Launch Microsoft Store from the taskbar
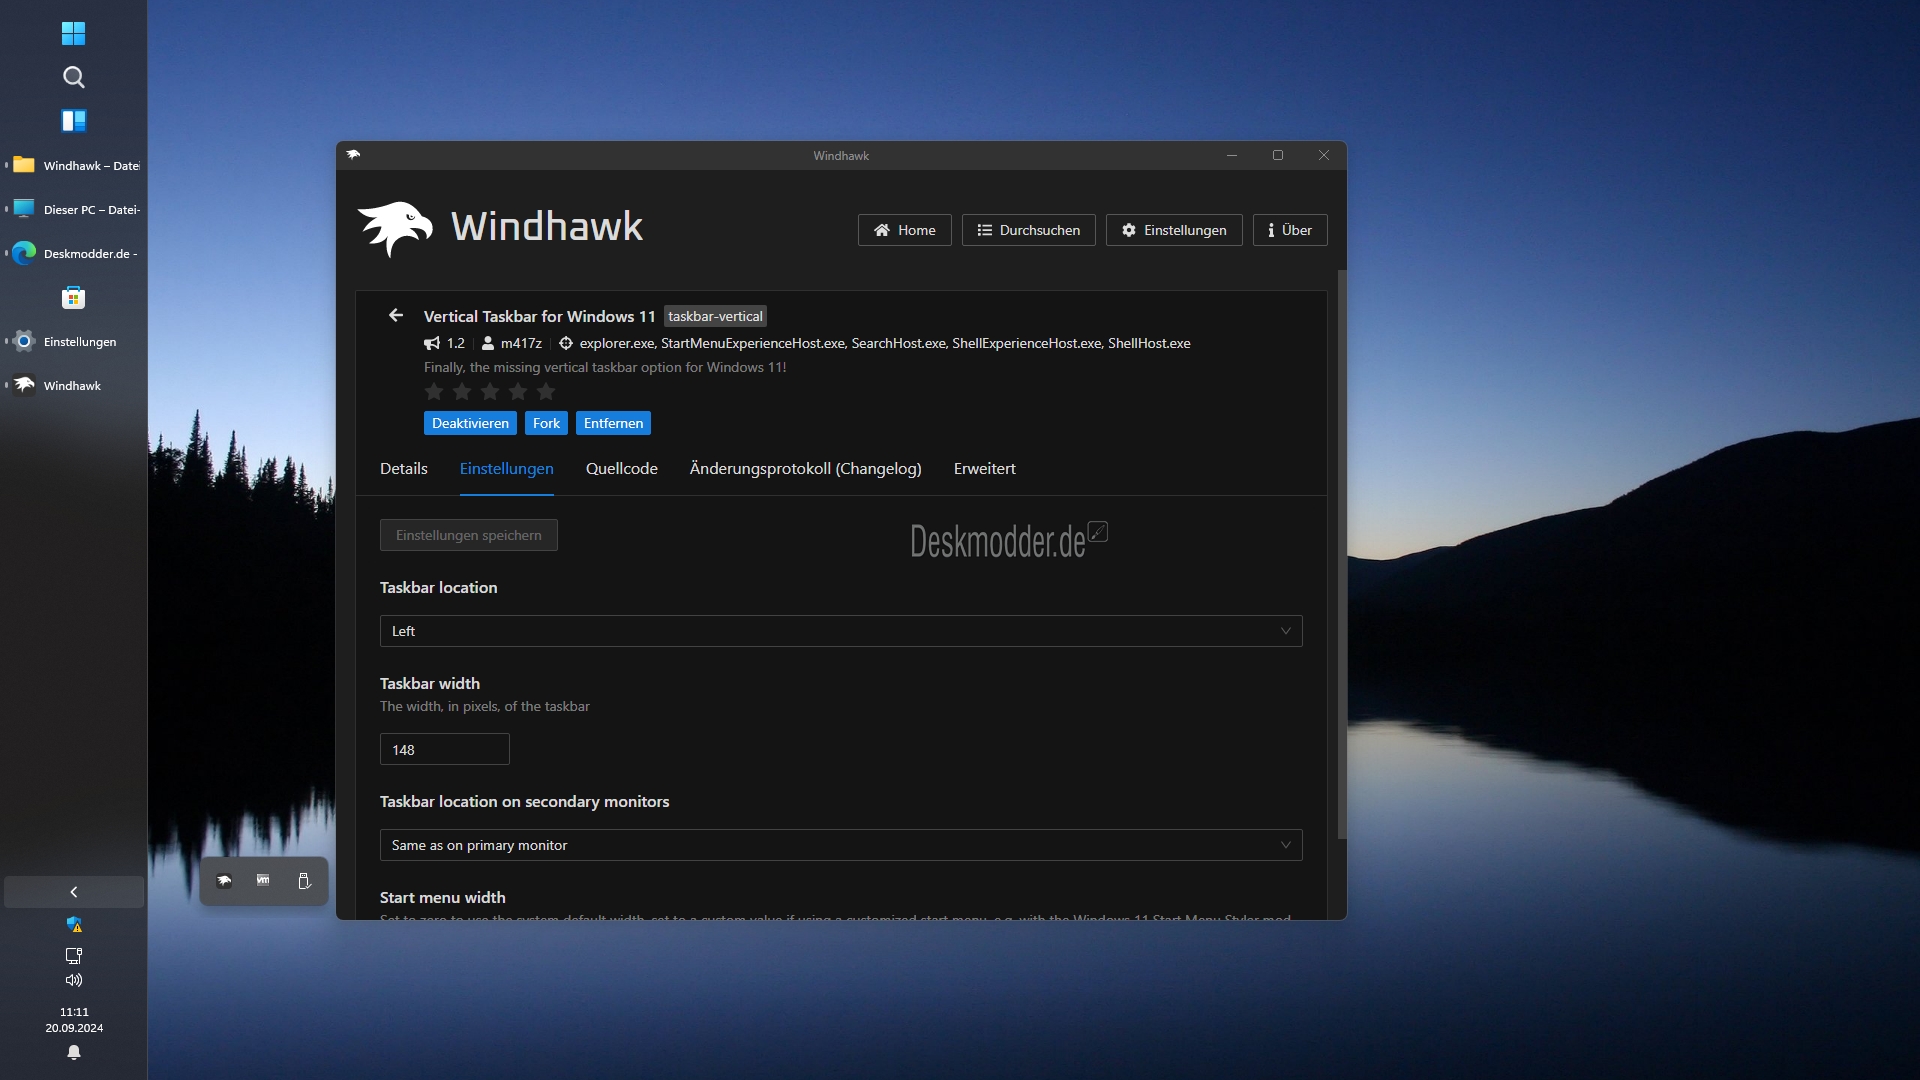The width and height of the screenshot is (1920, 1080). click(73, 297)
